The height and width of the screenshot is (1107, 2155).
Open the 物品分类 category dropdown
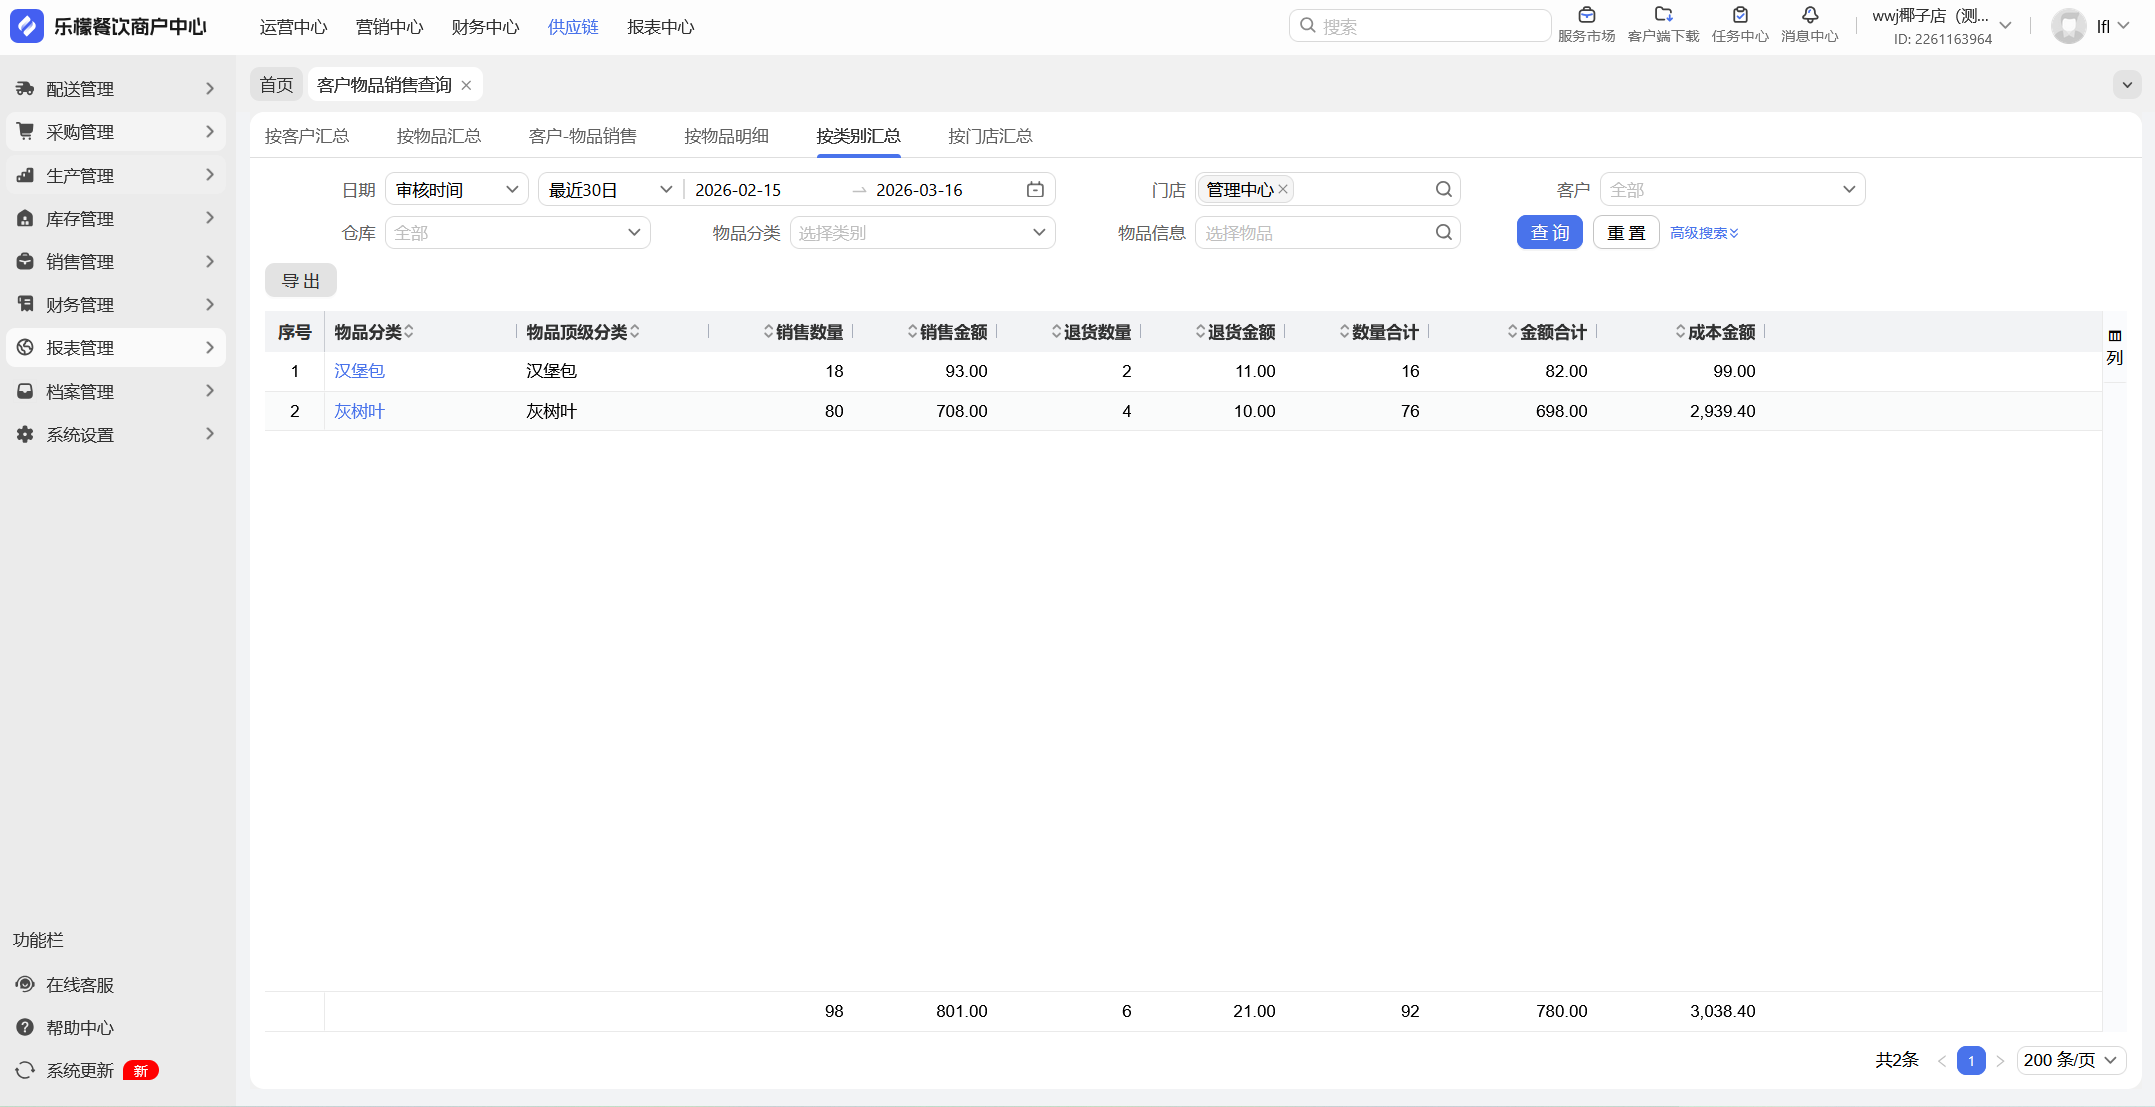coord(921,233)
